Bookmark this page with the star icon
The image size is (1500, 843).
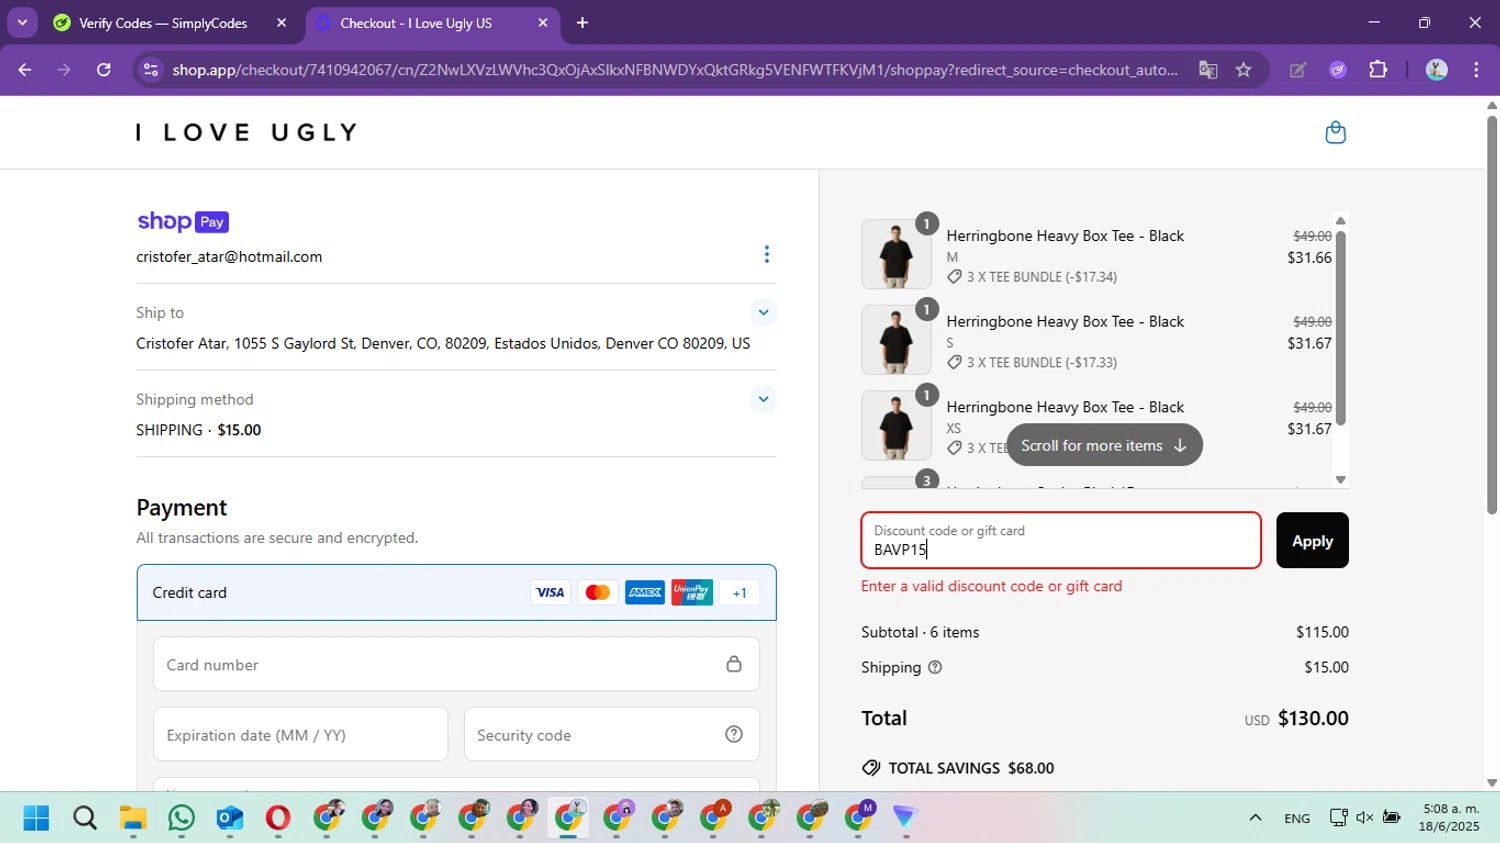point(1243,70)
